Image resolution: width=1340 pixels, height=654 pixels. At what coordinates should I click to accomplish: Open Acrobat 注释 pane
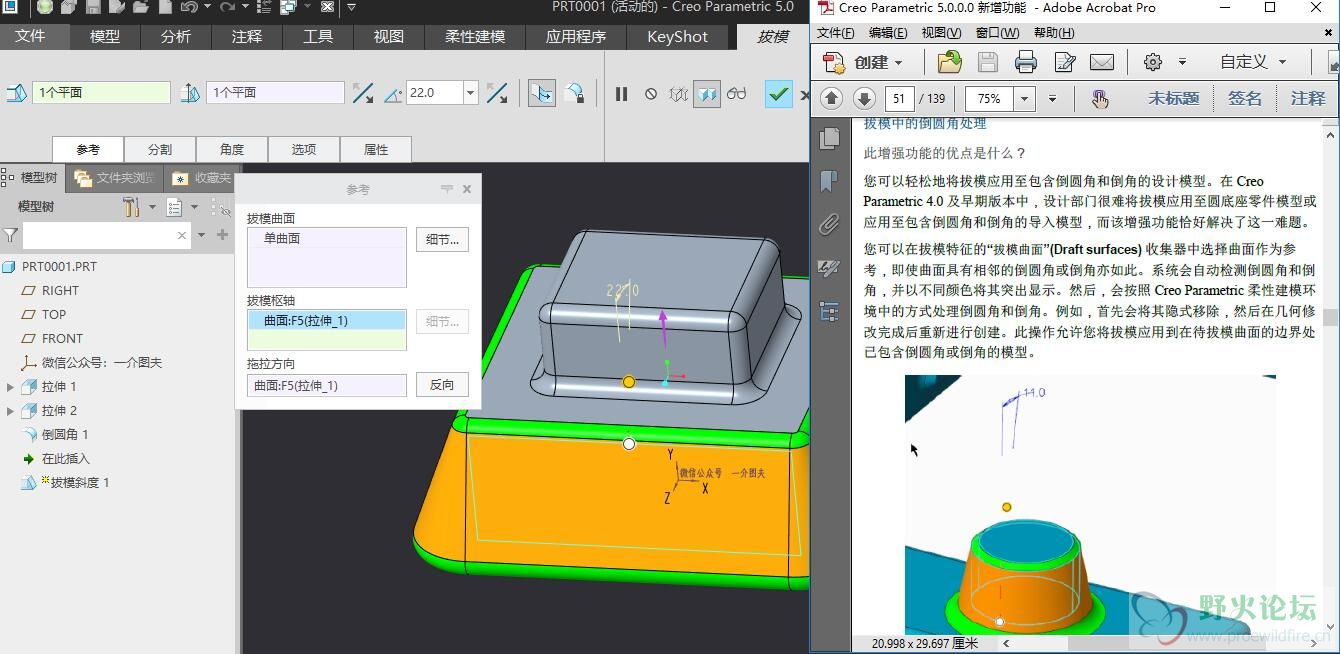(1308, 99)
